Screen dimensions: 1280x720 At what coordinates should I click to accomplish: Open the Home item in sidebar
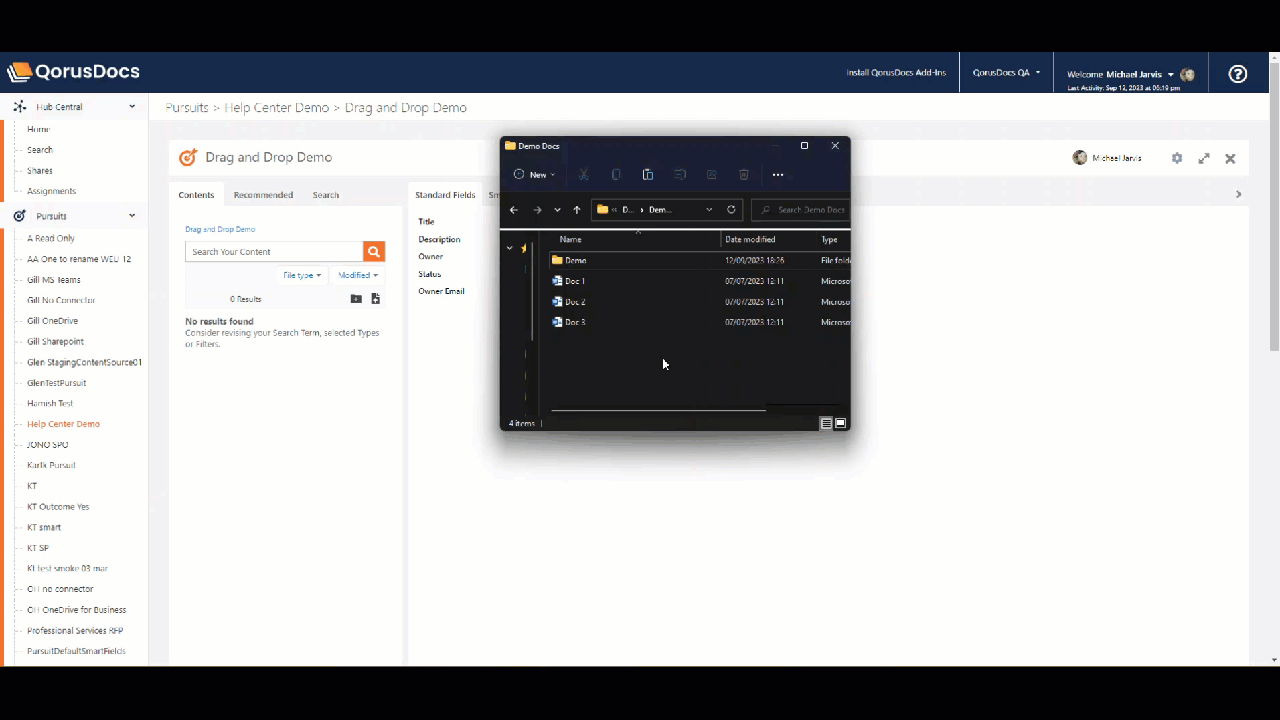38,129
